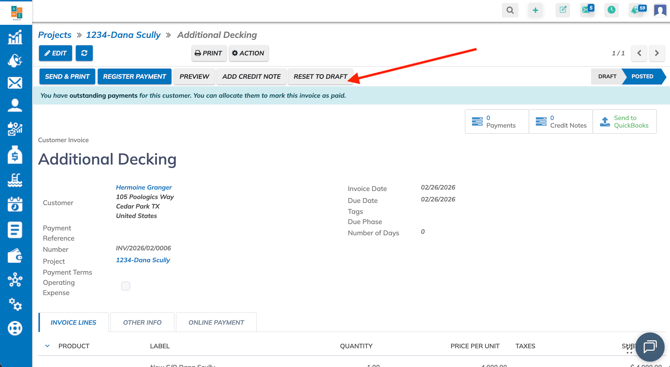
Task: Select the Posted status stage
Action: pyautogui.click(x=642, y=76)
